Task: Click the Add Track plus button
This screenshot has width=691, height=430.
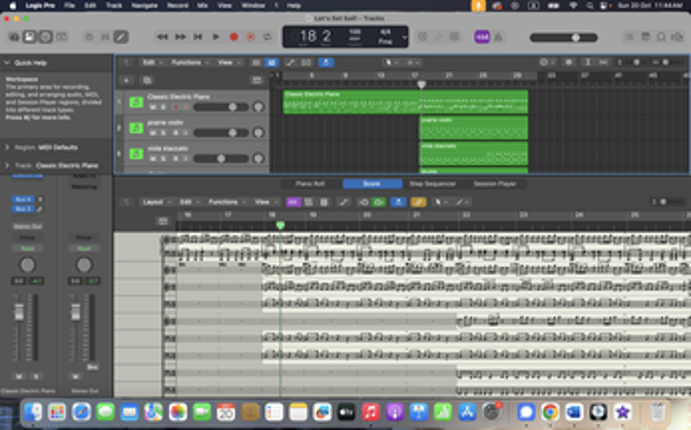Action: (x=126, y=80)
